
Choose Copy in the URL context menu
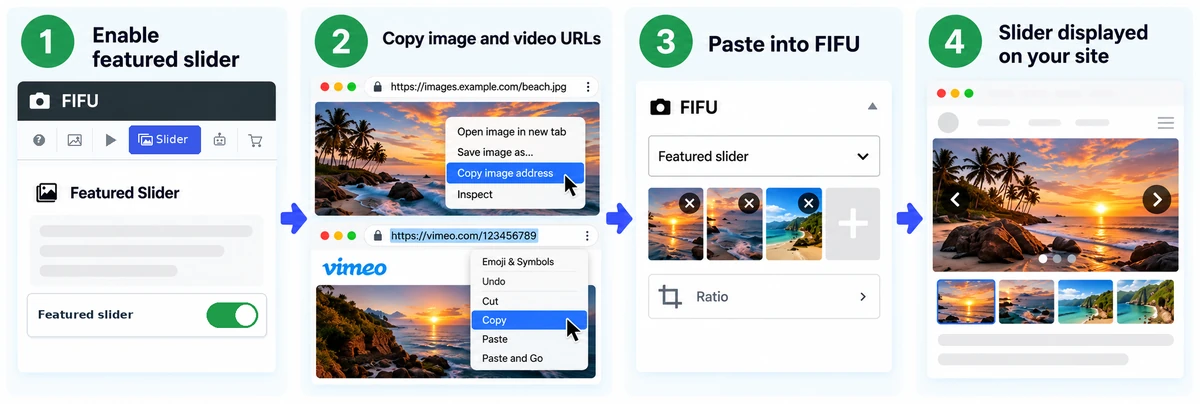point(529,320)
